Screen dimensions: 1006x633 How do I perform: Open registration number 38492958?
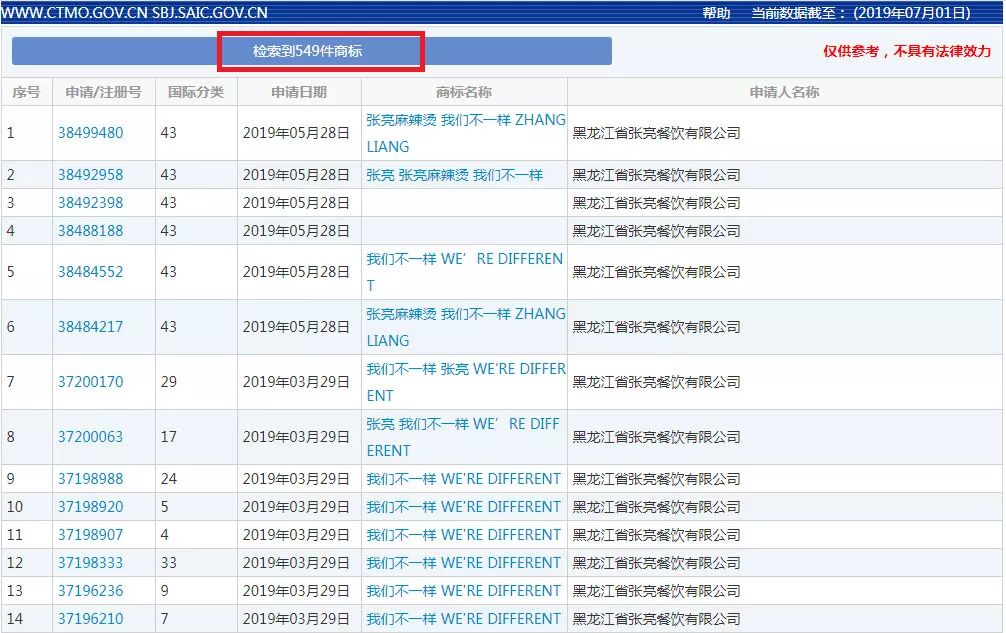click(90, 174)
